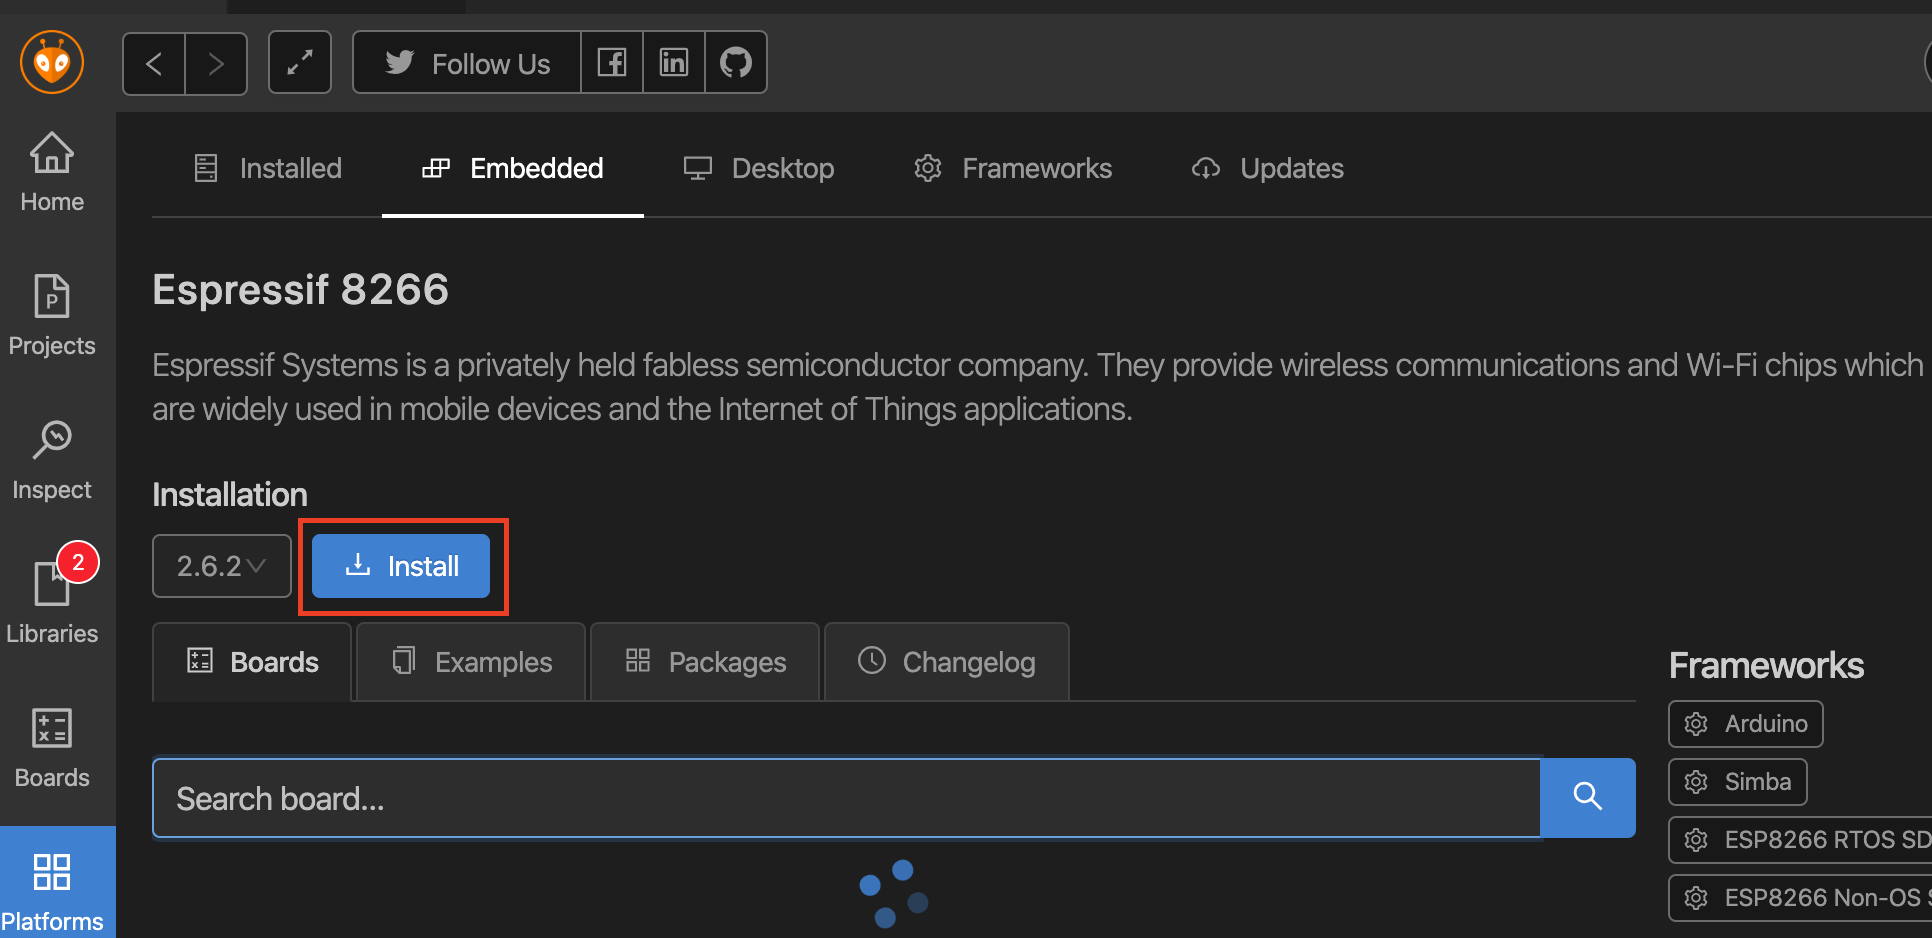
Task: Switch to the Embedded tab
Action: [513, 168]
